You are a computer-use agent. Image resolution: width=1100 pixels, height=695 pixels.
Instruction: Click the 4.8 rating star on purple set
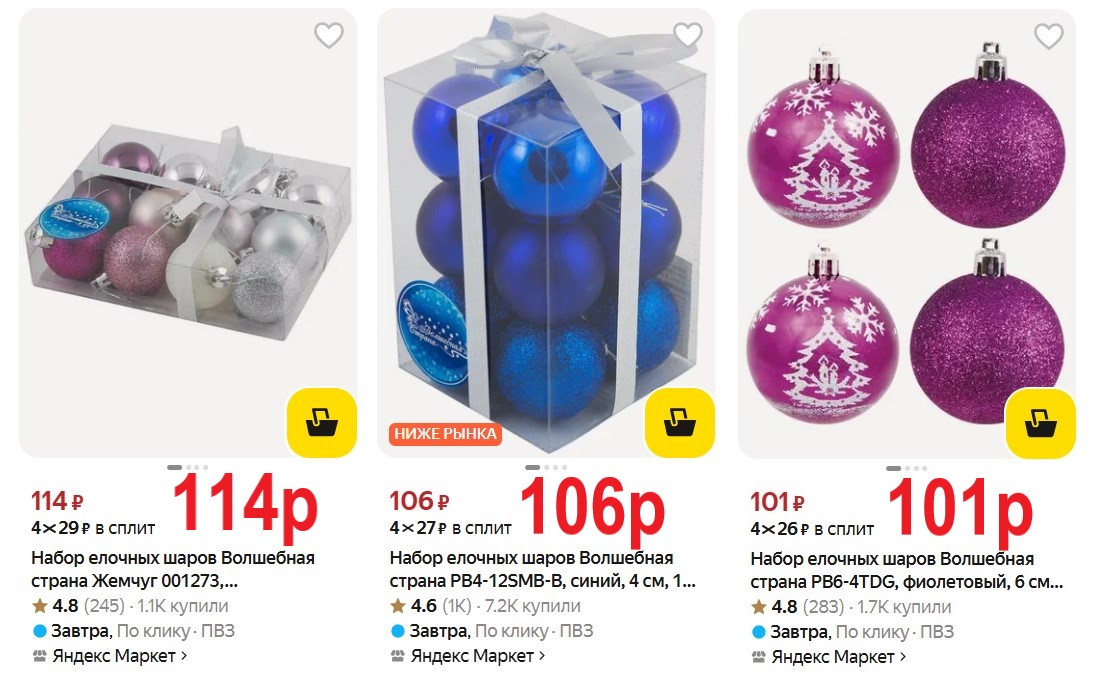pyautogui.click(x=758, y=607)
